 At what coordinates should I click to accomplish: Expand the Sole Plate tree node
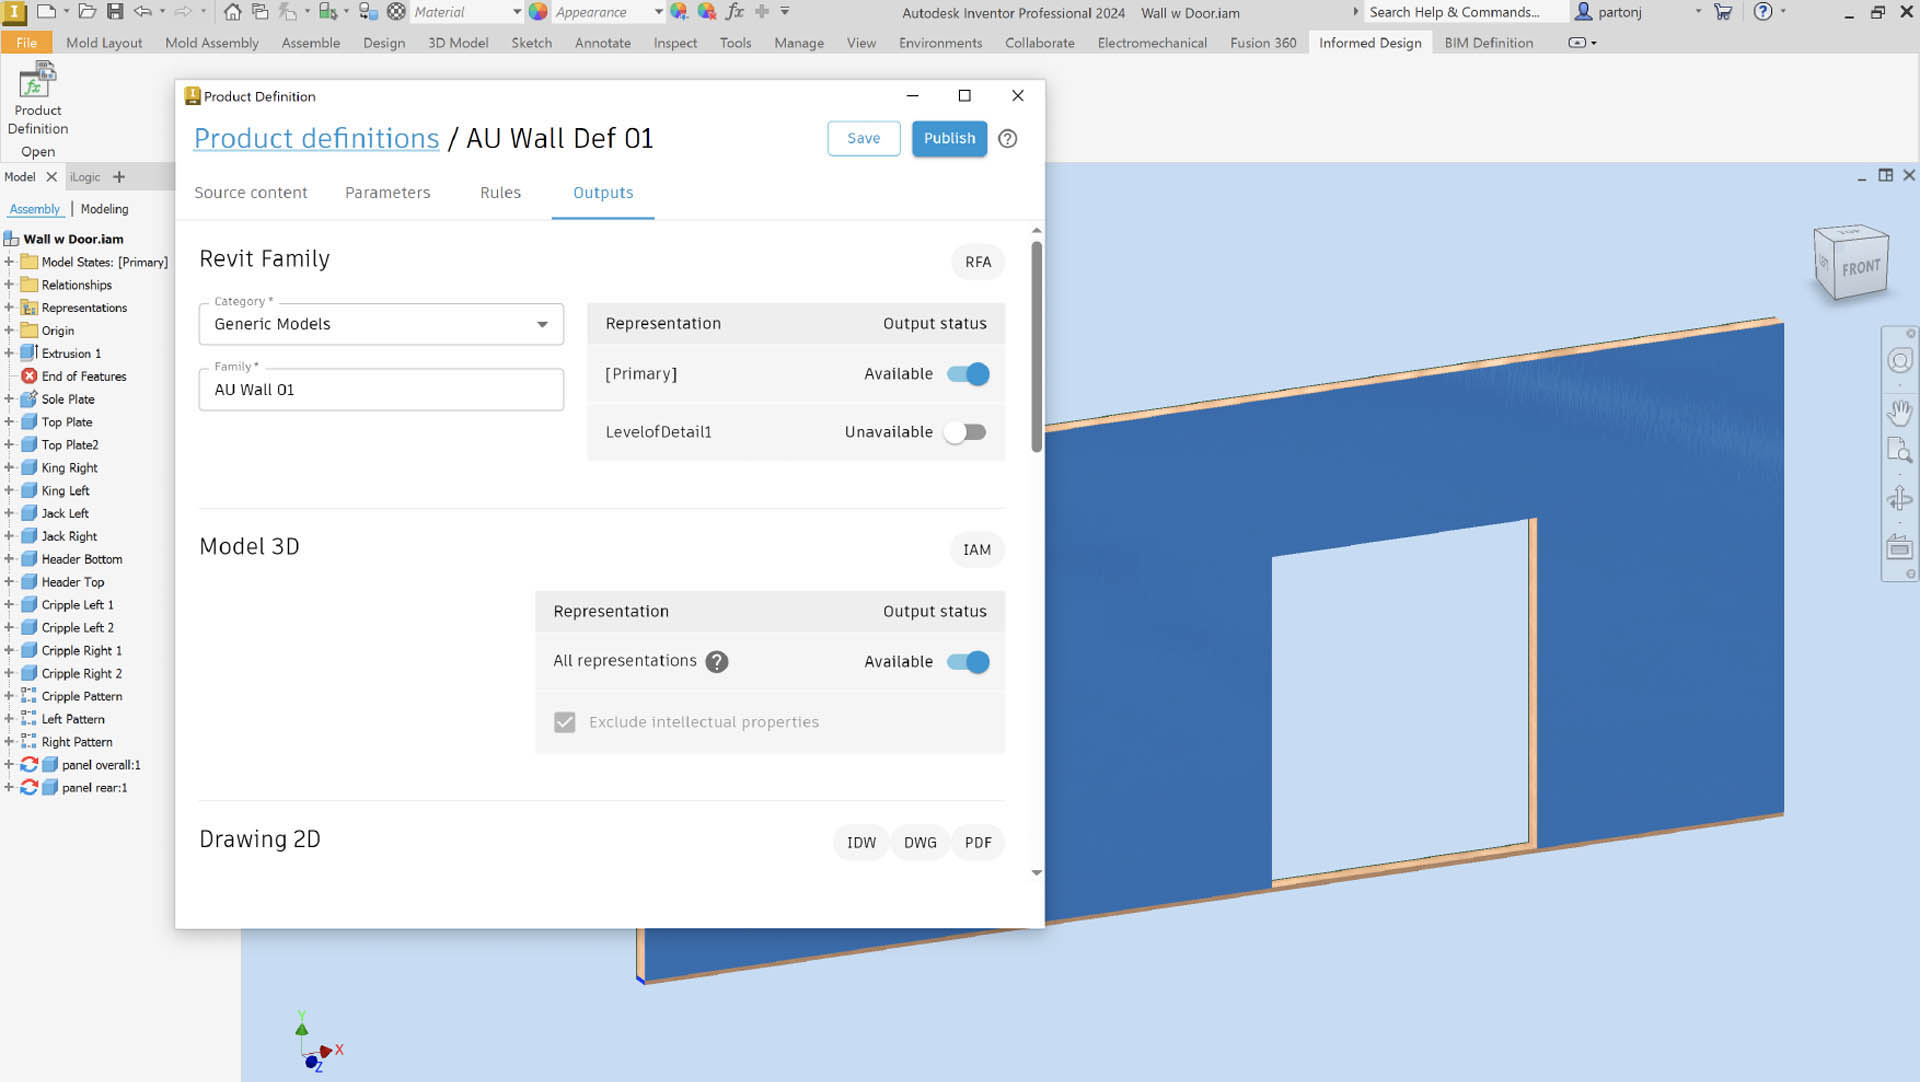[9, 399]
